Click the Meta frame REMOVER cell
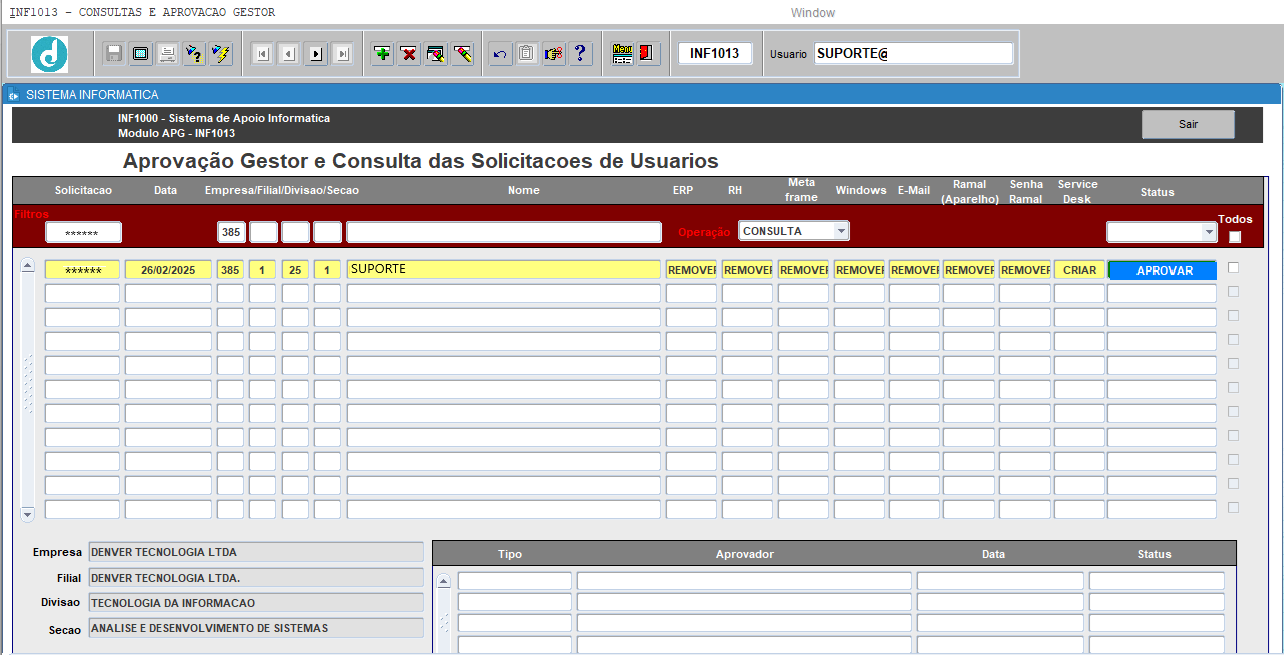The height and width of the screenshot is (655, 1284). tap(803, 270)
